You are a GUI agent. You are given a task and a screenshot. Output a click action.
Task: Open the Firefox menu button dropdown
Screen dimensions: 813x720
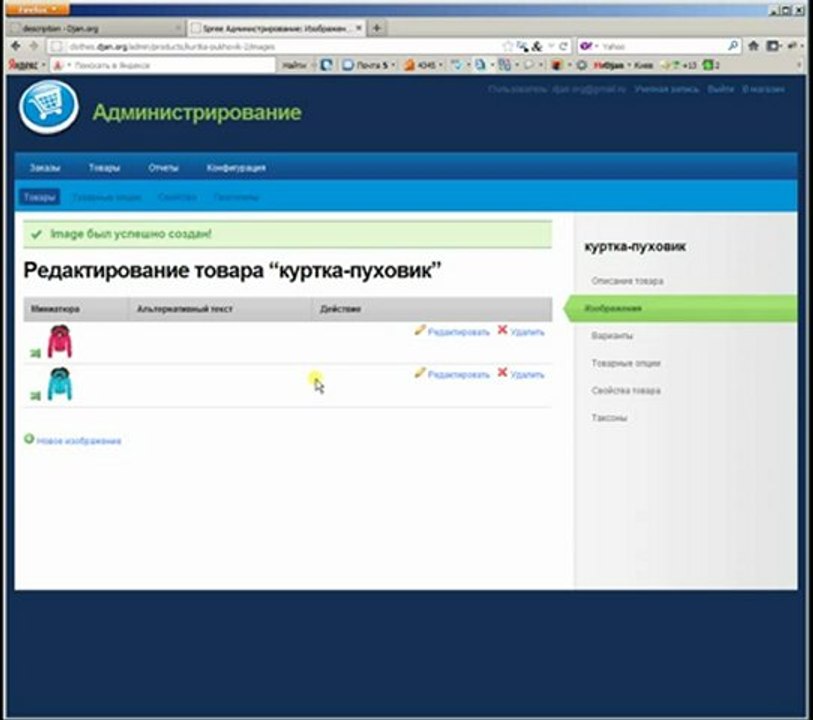click(x=36, y=9)
